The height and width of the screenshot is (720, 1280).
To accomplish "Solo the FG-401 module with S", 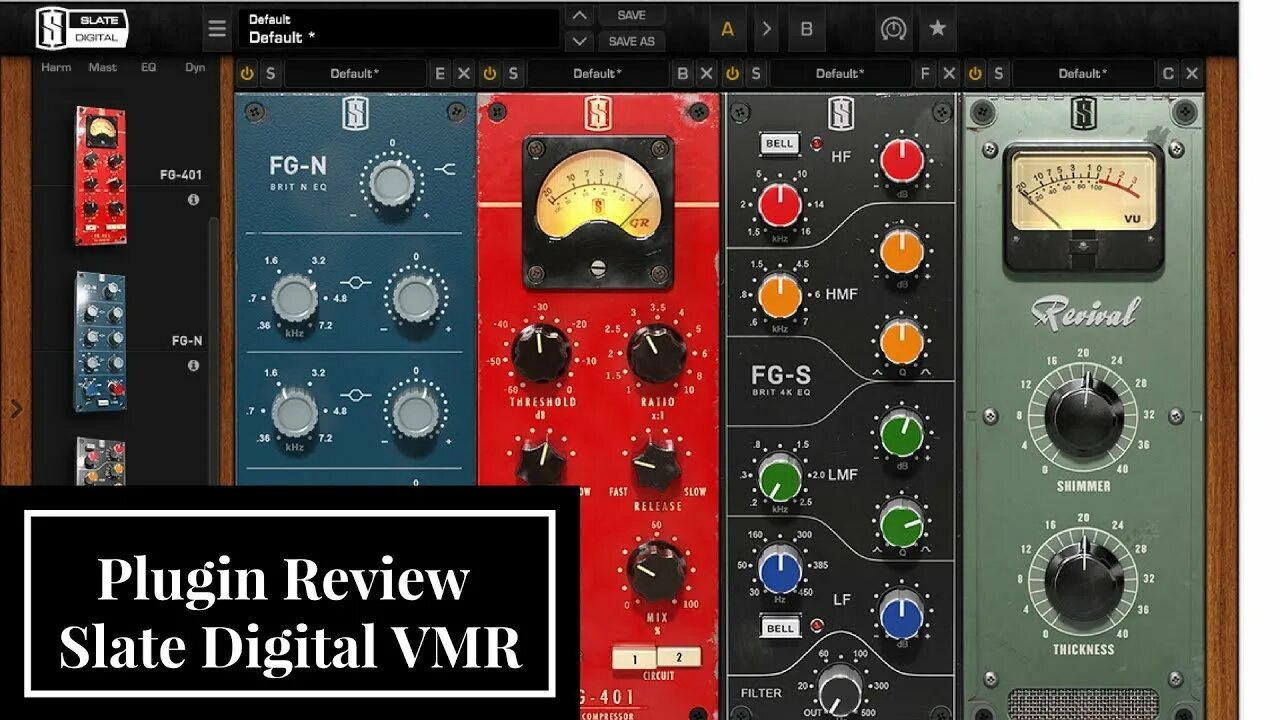I will coord(513,73).
